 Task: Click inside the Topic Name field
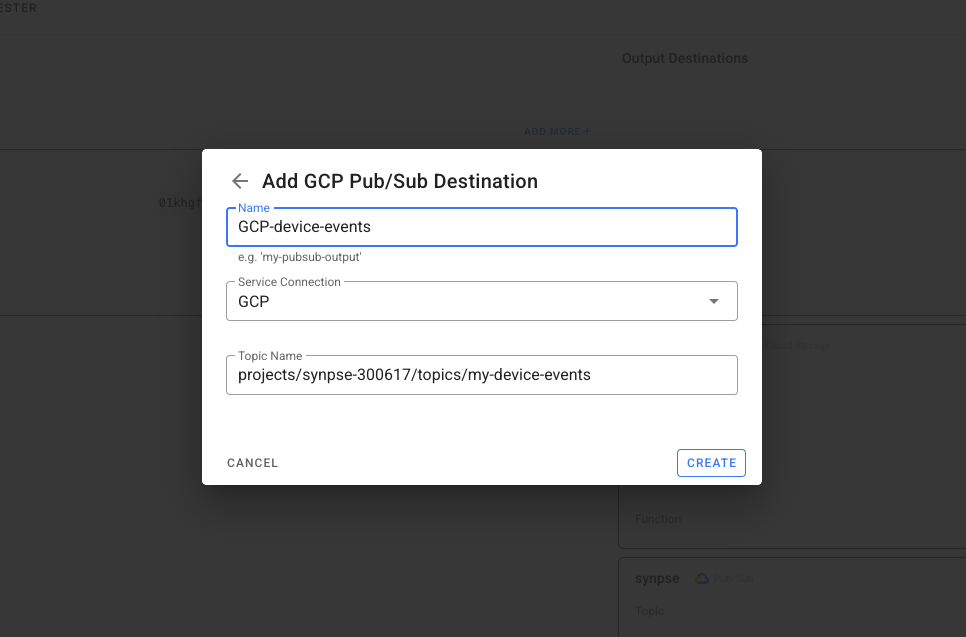pos(482,375)
